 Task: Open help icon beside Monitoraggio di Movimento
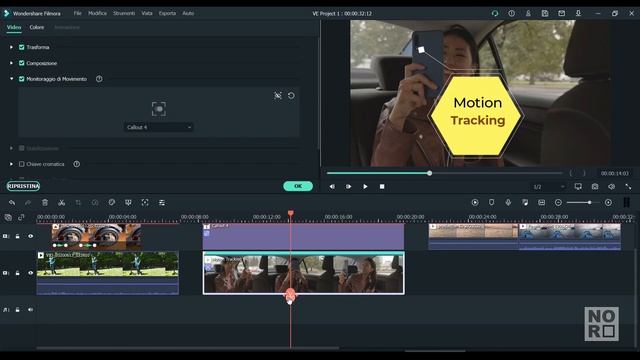[99, 79]
